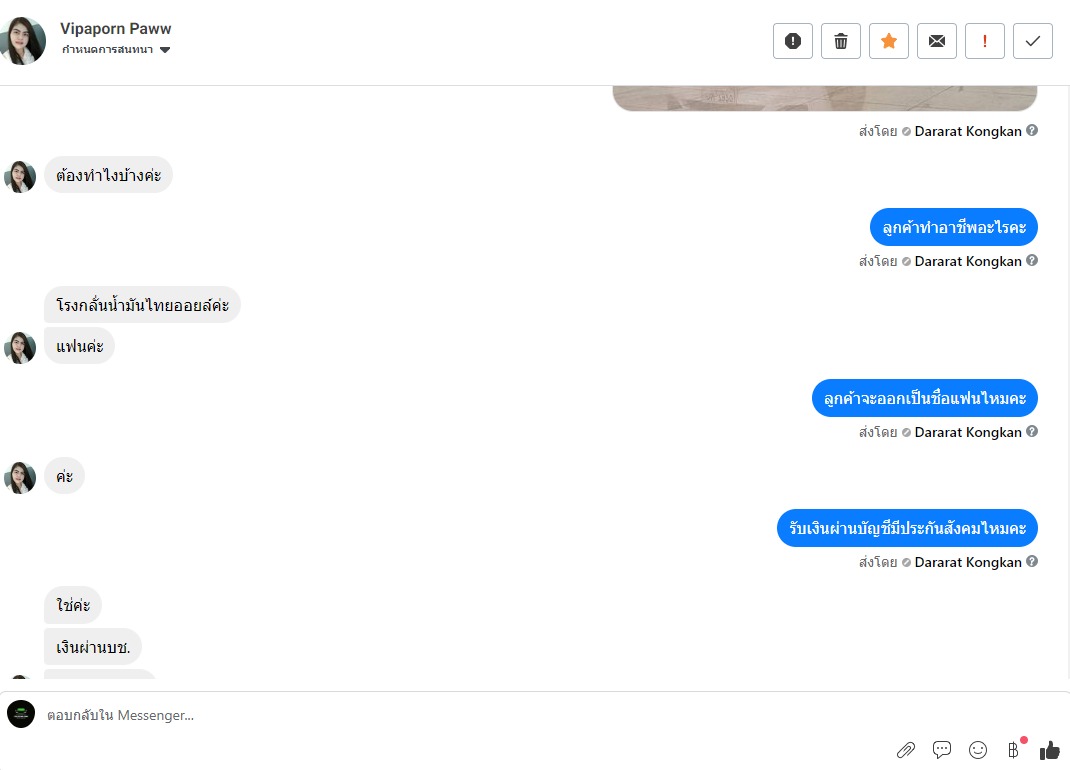The width and height of the screenshot is (1070, 770).
Task: Mark conversation done with checkmark button
Action: [x=1032, y=41]
